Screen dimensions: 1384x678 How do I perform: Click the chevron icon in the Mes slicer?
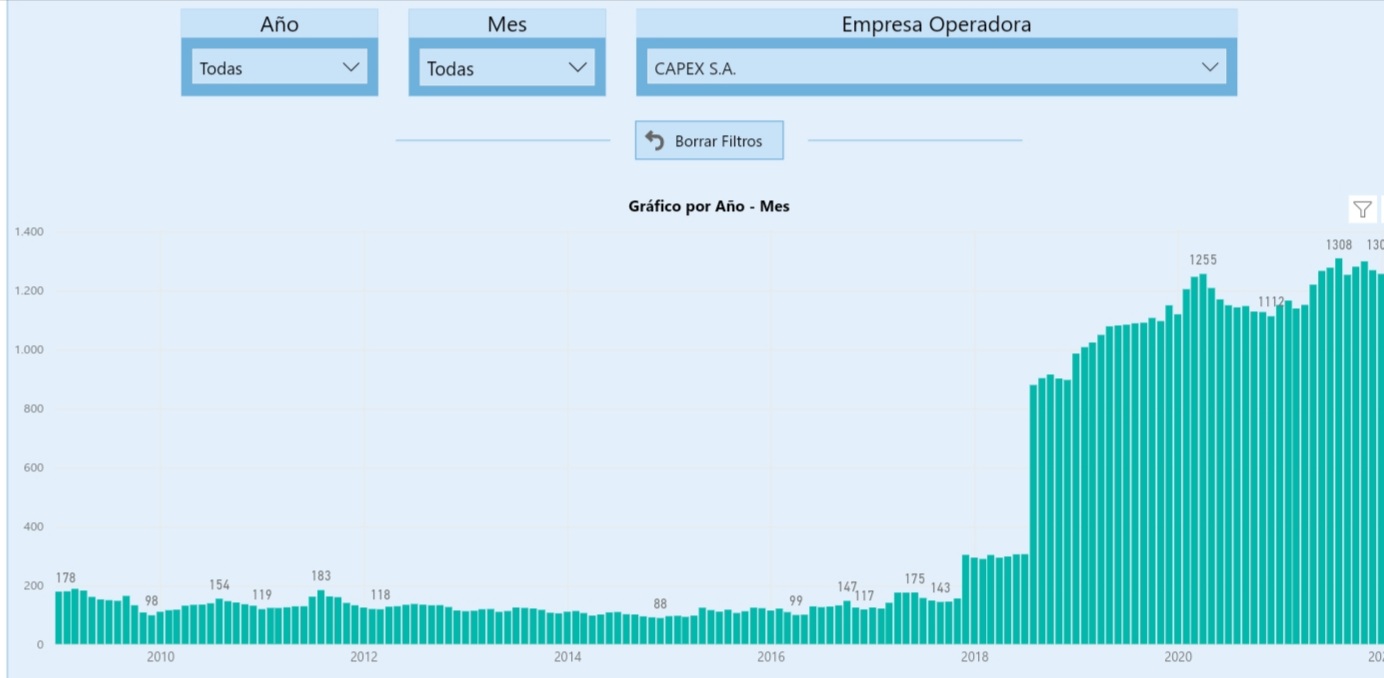[x=576, y=67]
